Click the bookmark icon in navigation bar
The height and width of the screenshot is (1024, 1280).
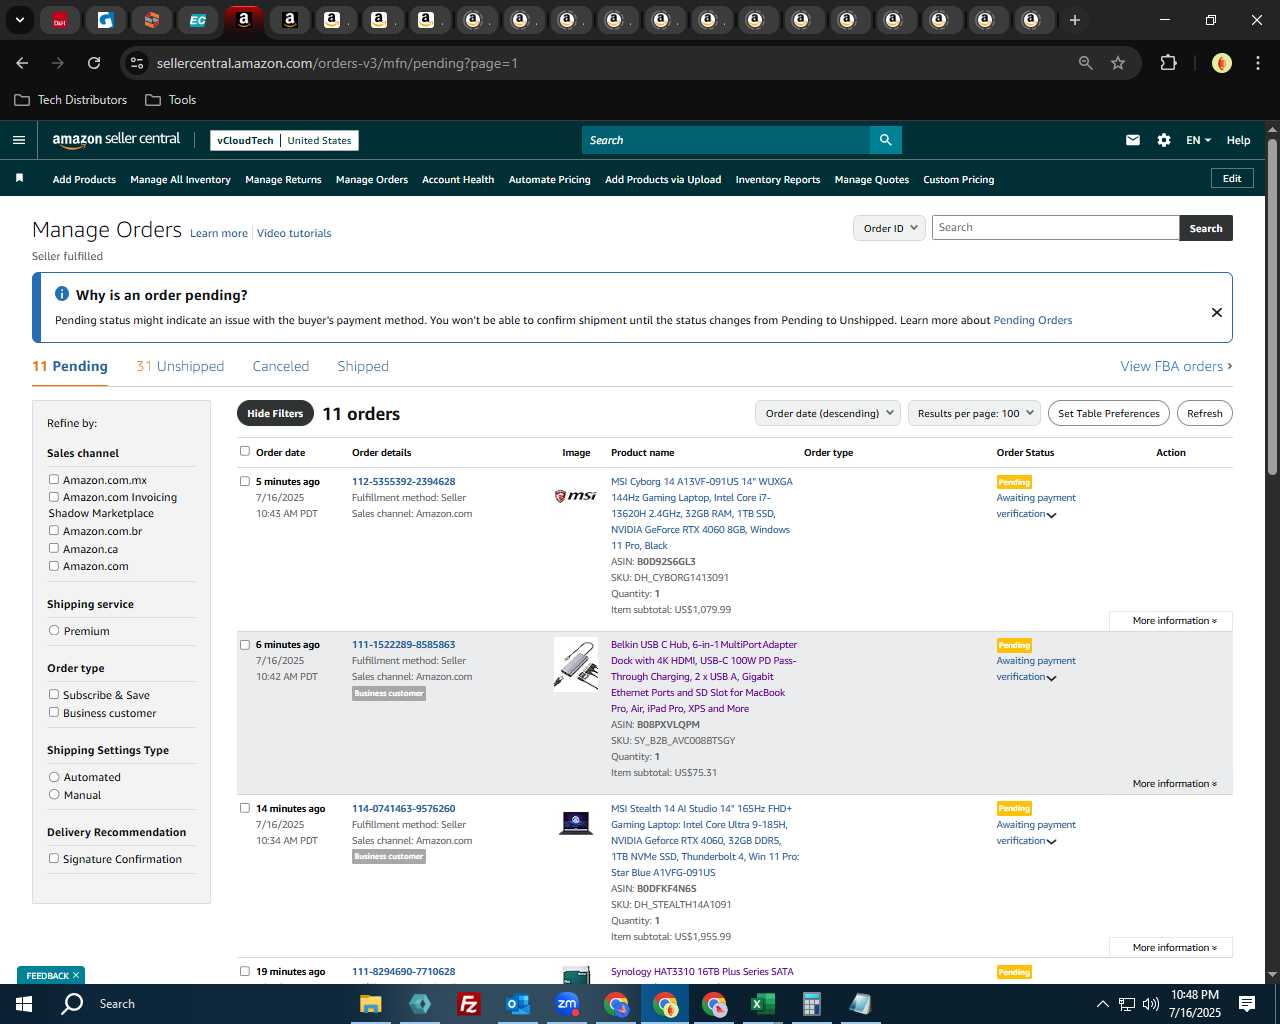19,179
